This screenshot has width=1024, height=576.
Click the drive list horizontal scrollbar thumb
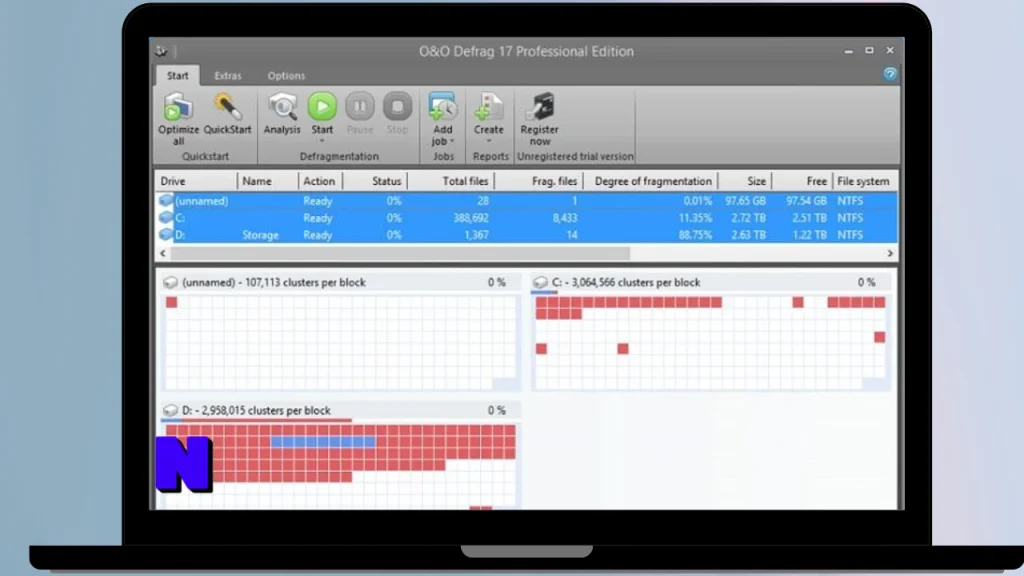point(400,253)
